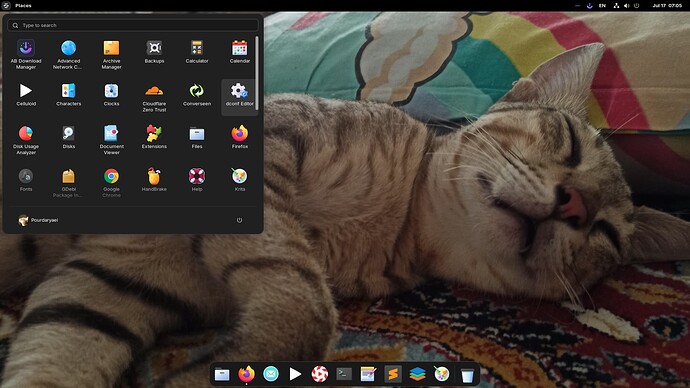Click the network icon in system tray
This screenshot has height=388, width=690.
(x=616, y=6)
